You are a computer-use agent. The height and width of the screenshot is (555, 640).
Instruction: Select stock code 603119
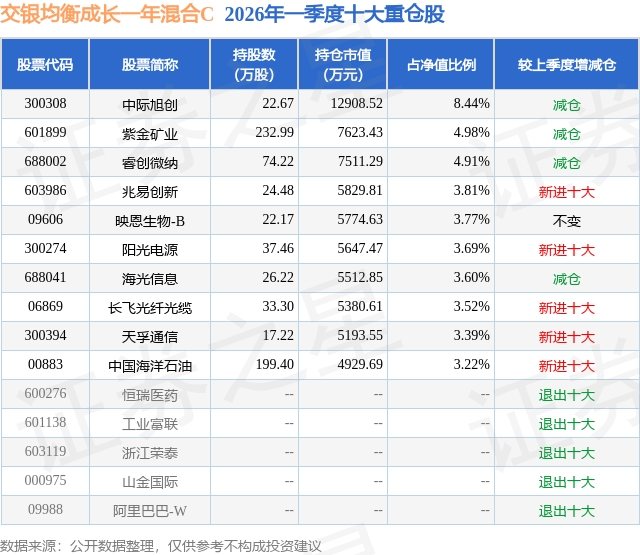coord(45,451)
